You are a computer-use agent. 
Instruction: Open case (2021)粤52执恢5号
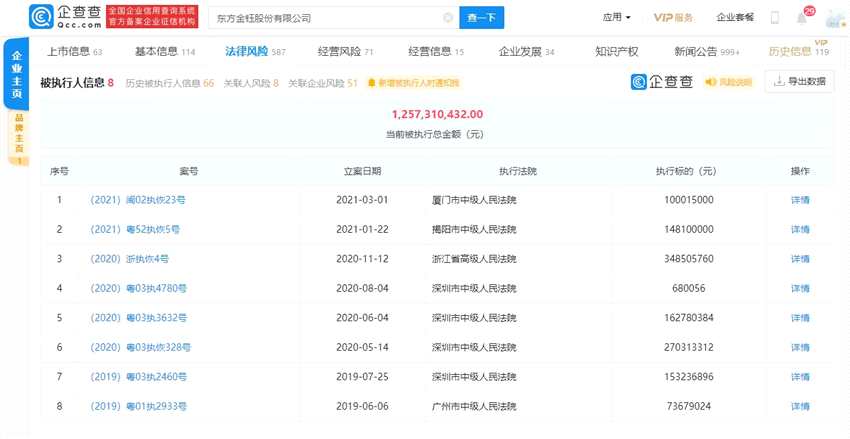(134, 229)
